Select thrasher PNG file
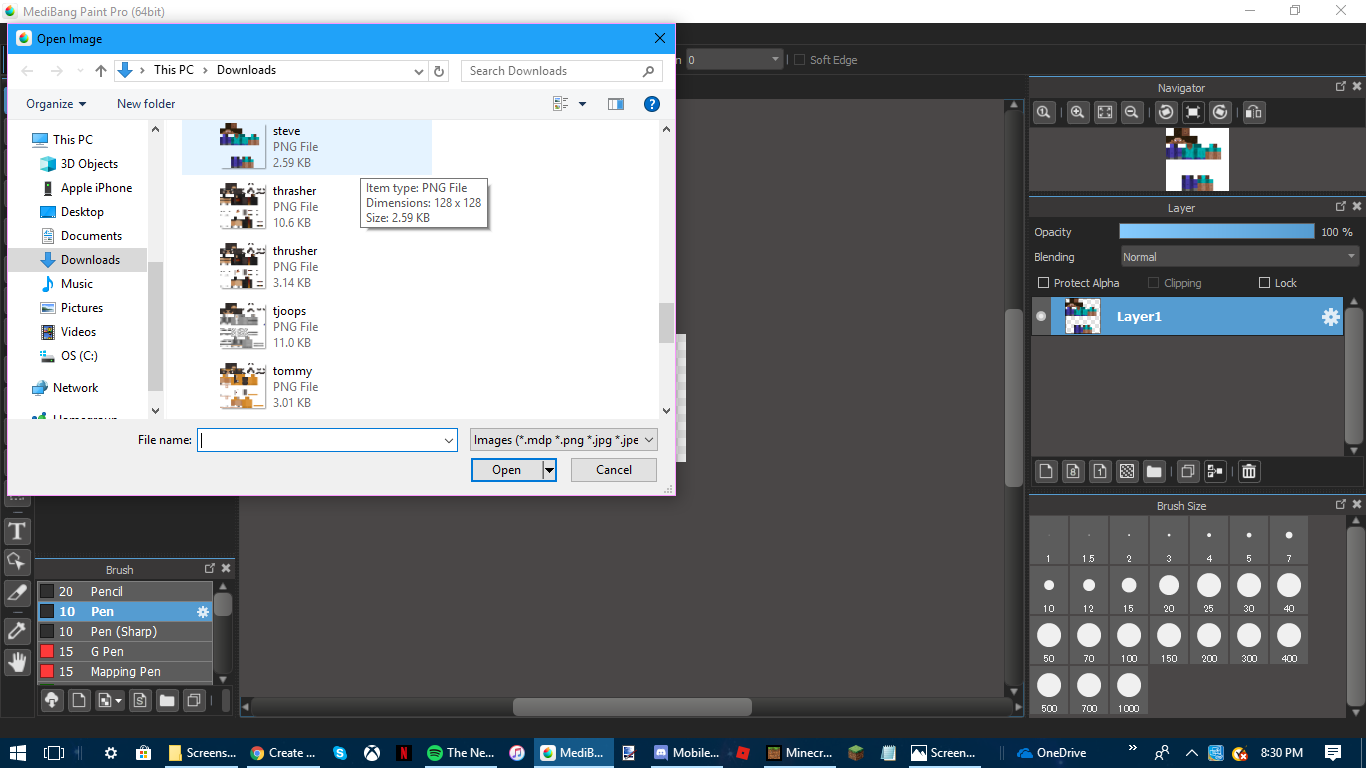 click(307, 206)
